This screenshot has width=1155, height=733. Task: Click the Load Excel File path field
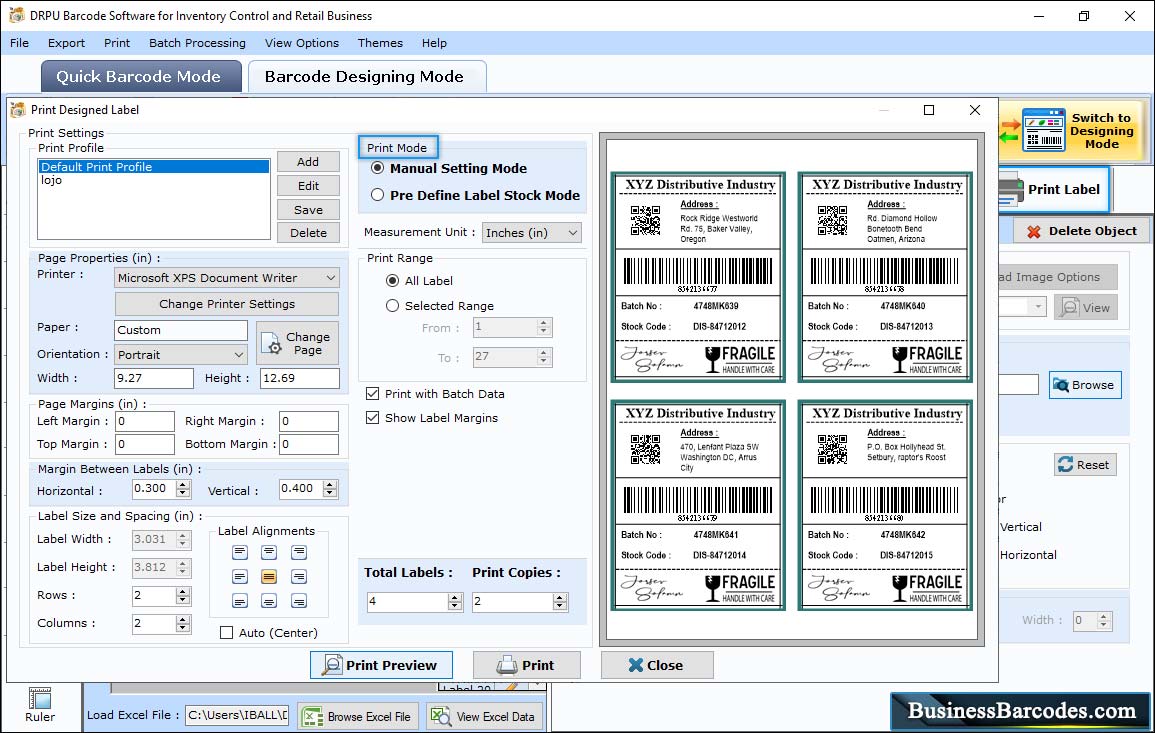point(236,715)
